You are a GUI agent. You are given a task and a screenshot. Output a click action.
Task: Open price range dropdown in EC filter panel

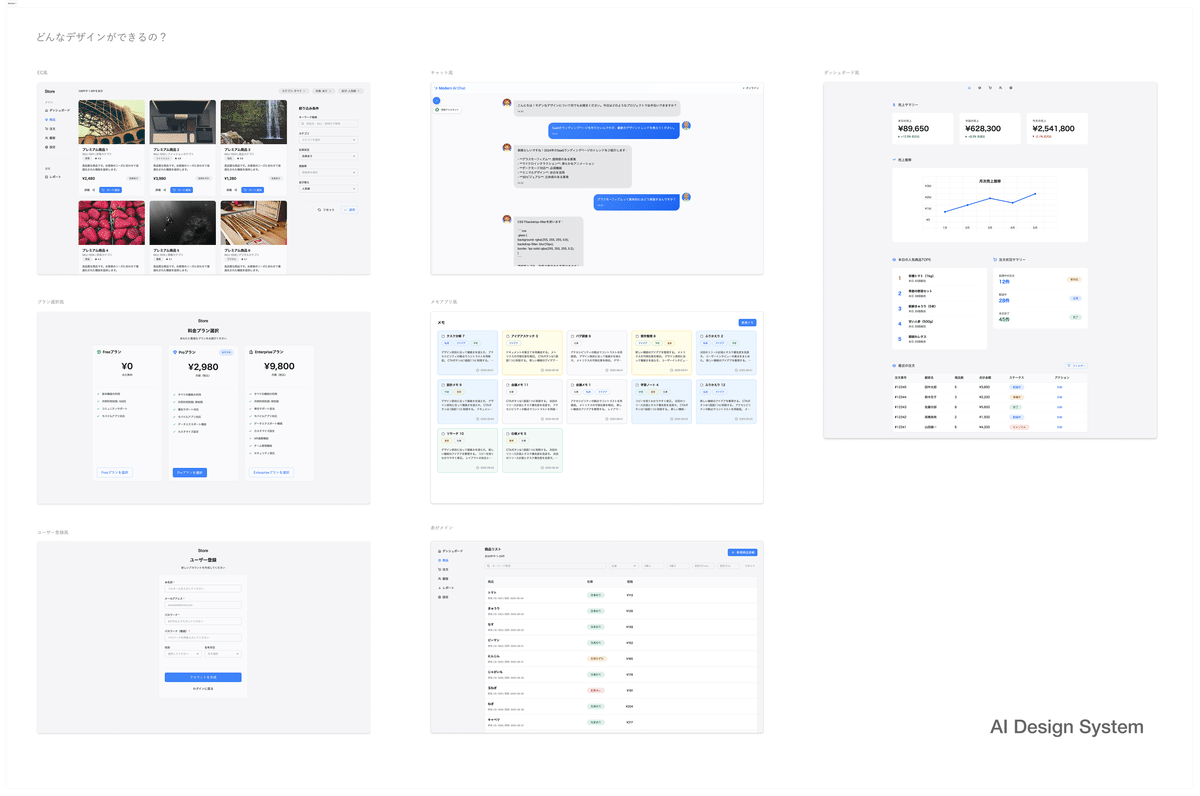point(328,172)
